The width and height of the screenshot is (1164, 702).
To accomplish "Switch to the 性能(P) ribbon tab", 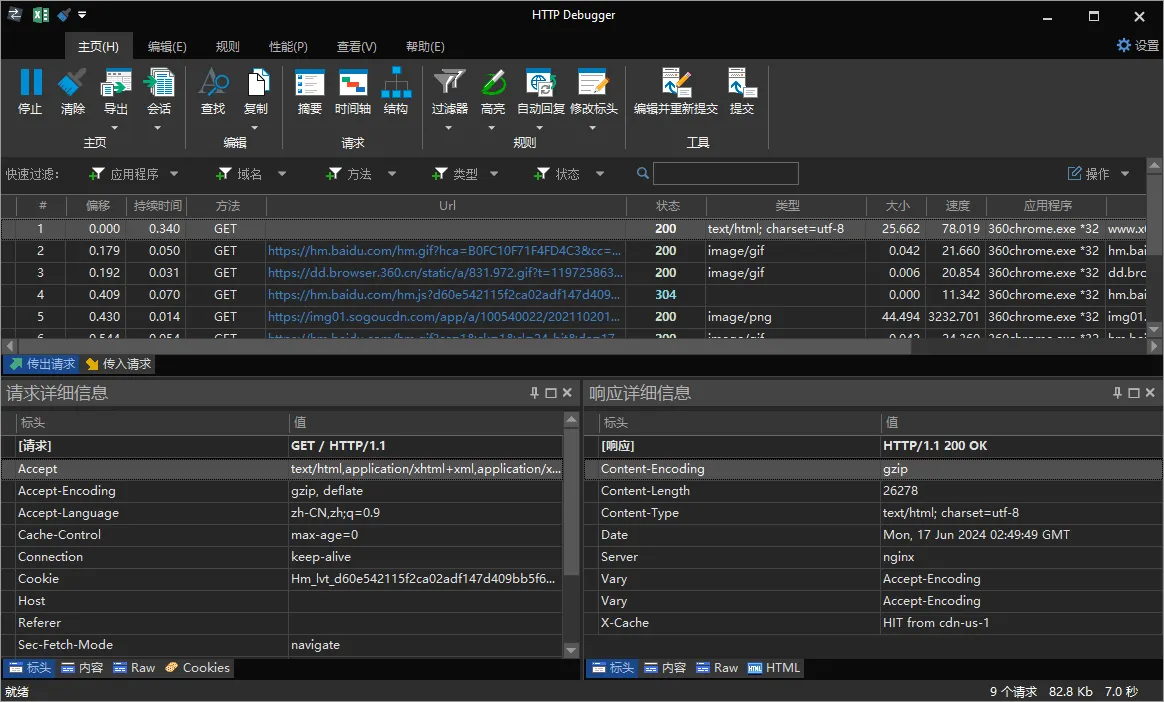I will [x=288, y=46].
